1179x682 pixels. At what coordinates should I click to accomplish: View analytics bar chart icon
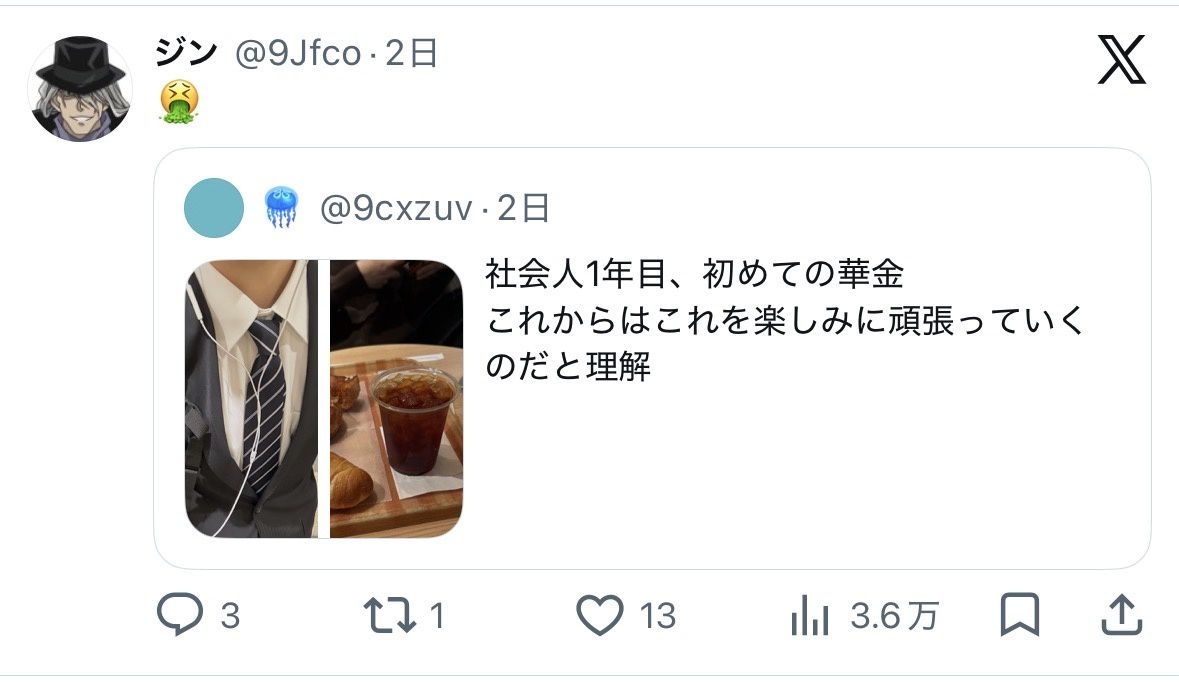[809, 615]
